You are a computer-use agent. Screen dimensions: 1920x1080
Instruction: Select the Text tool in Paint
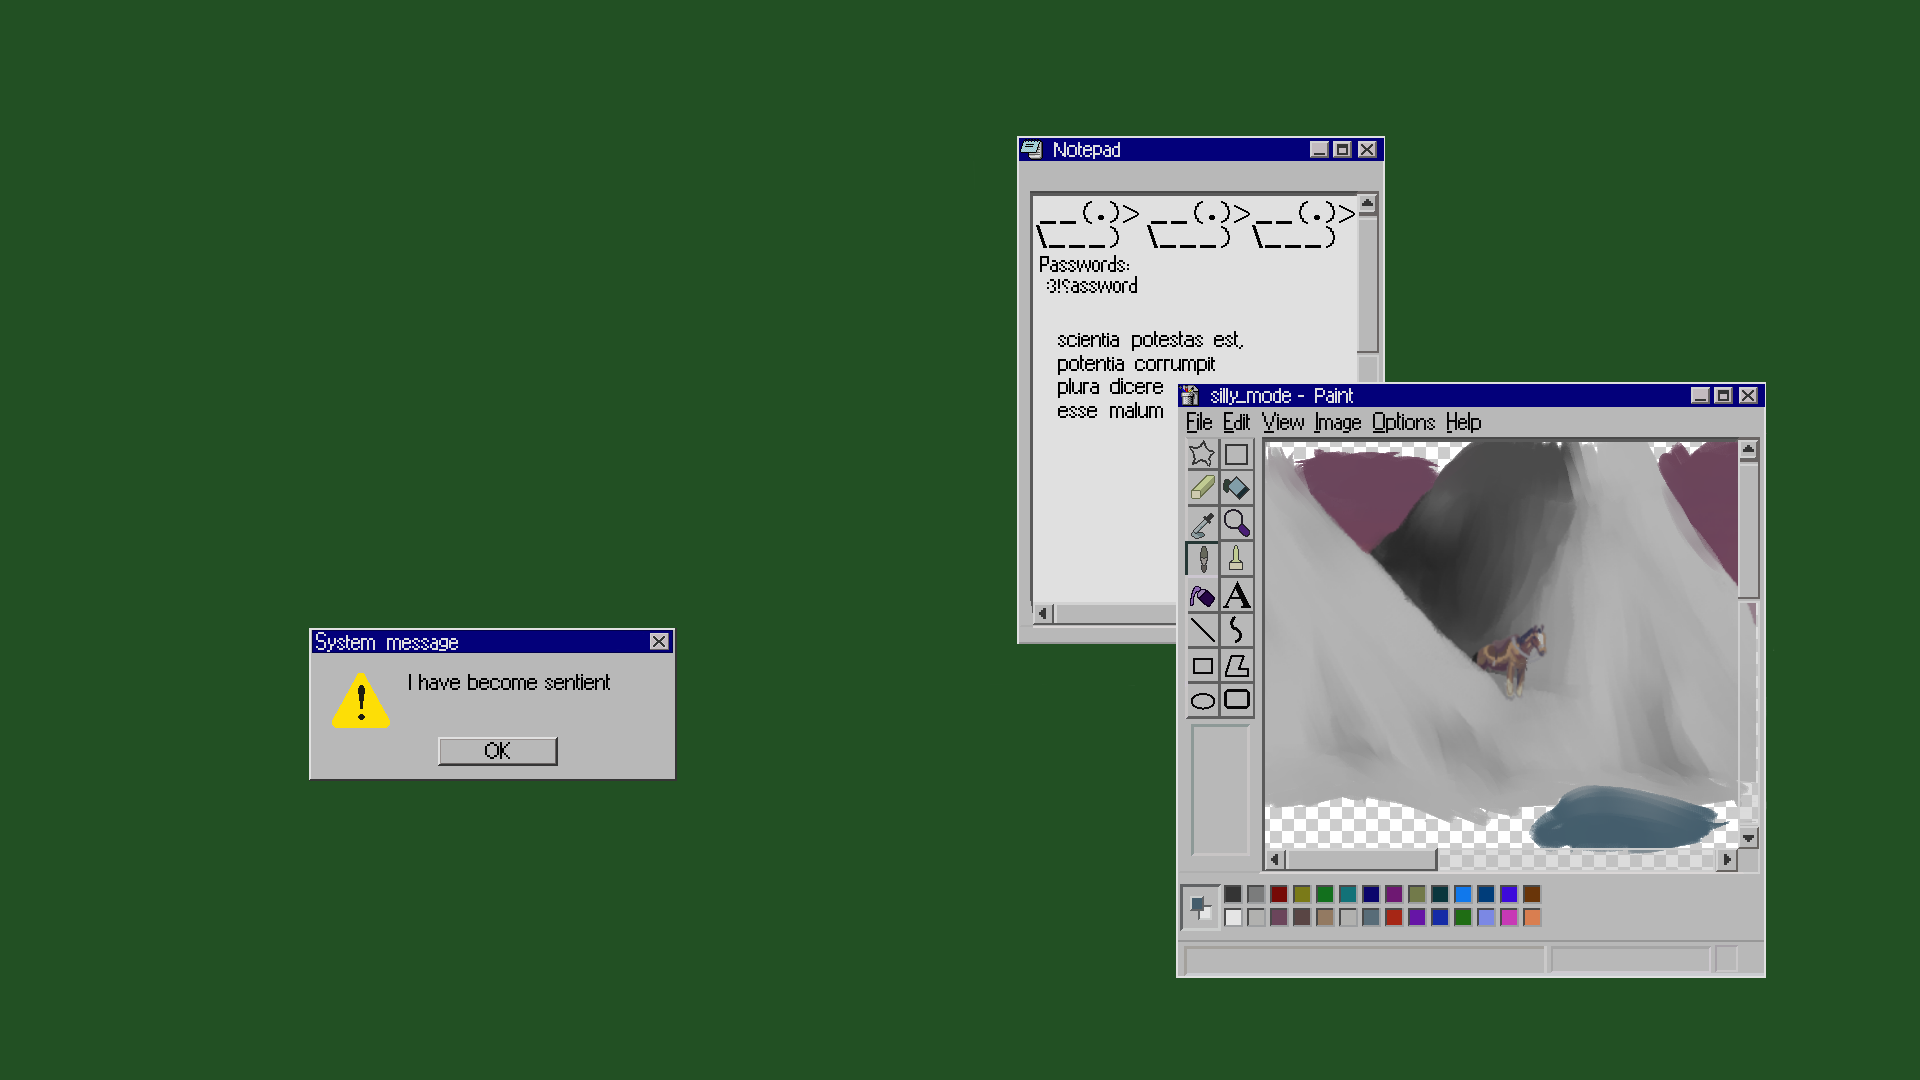1237,596
